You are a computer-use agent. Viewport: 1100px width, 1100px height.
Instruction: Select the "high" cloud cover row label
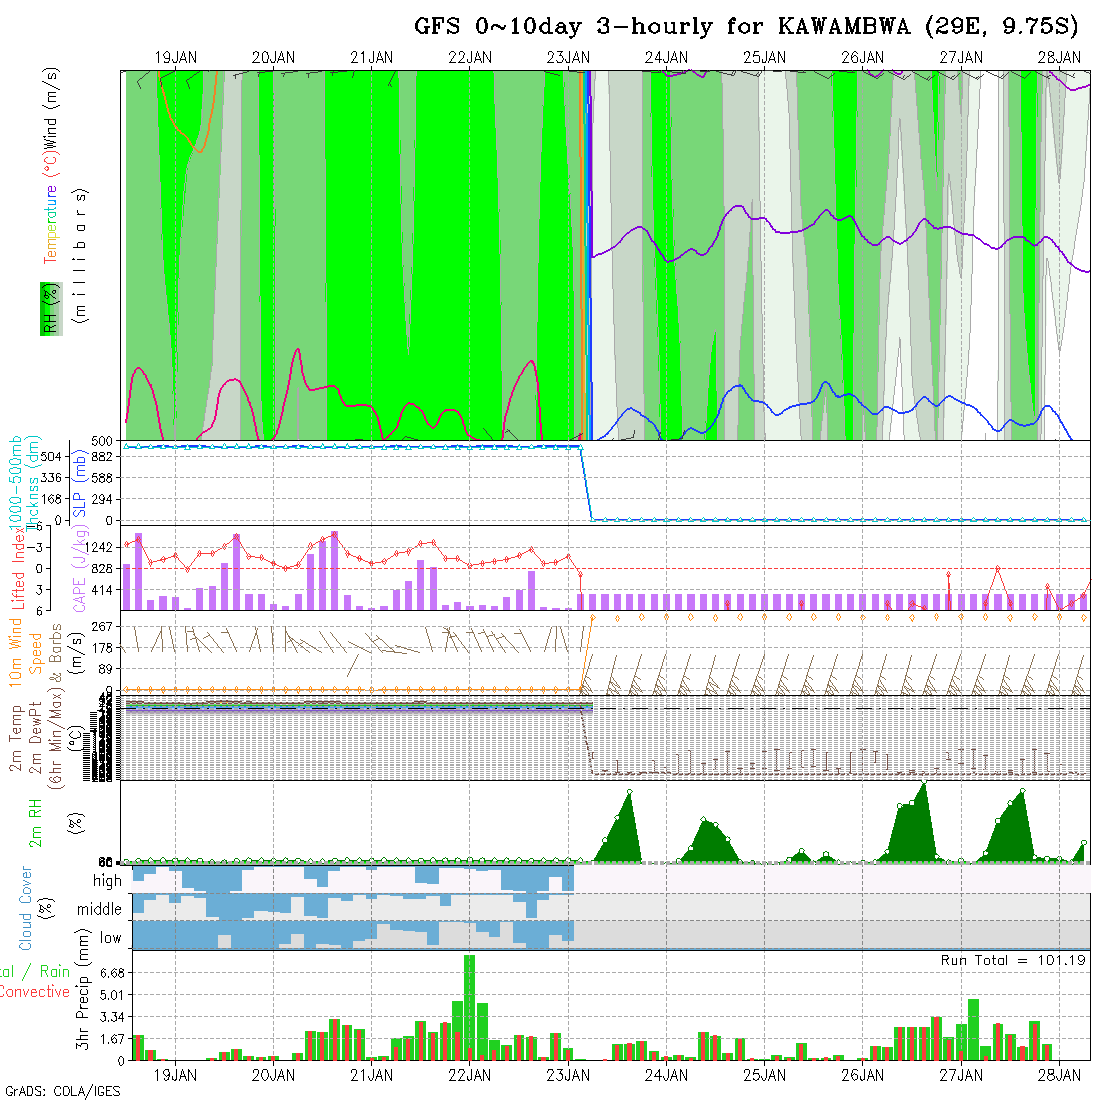pyautogui.click(x=107, y=881)
